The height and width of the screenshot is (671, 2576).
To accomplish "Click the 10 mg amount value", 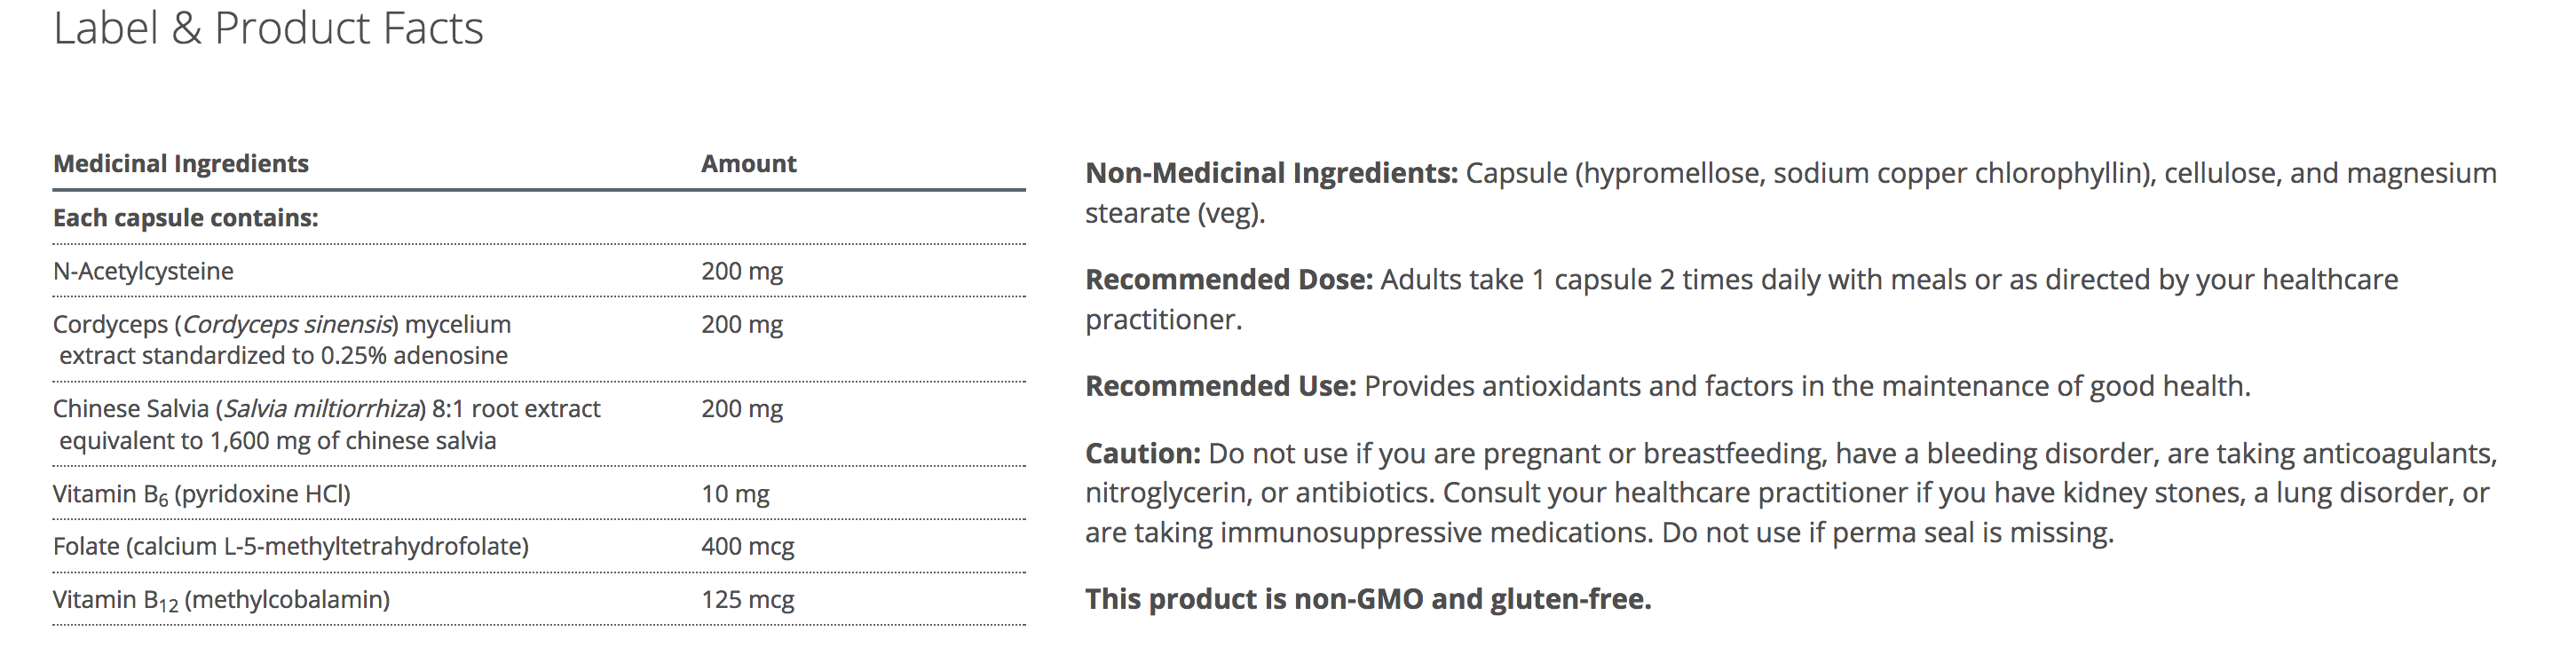I will coord(735,494).
